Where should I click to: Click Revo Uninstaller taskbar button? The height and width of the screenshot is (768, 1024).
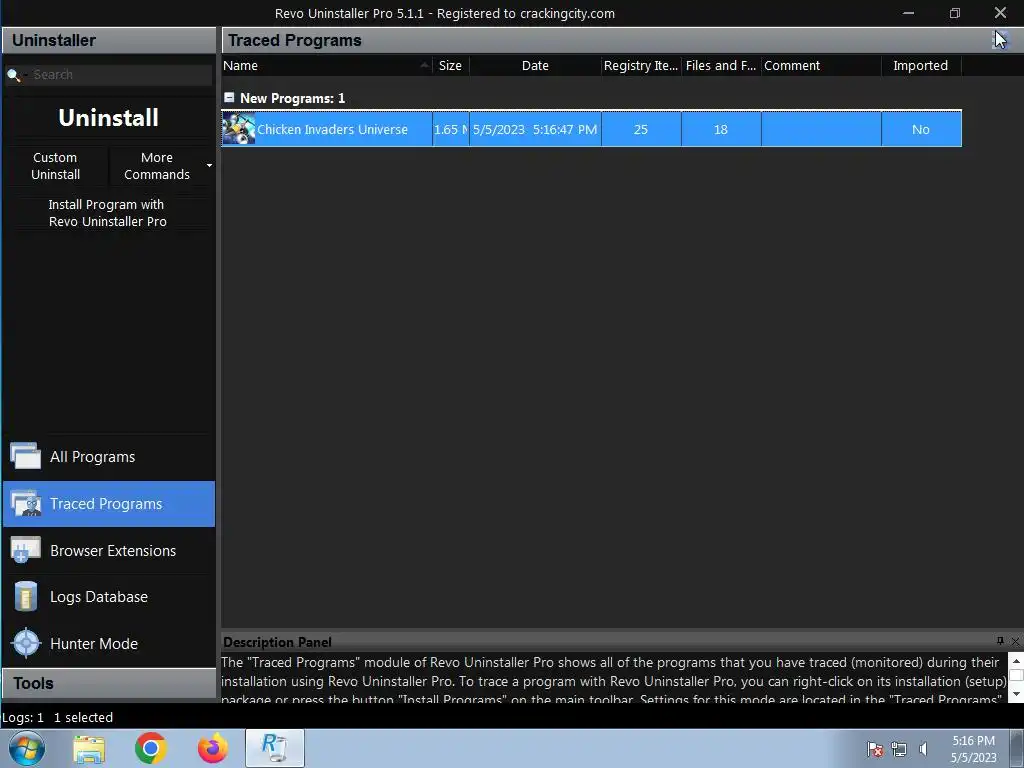(275, 748)
